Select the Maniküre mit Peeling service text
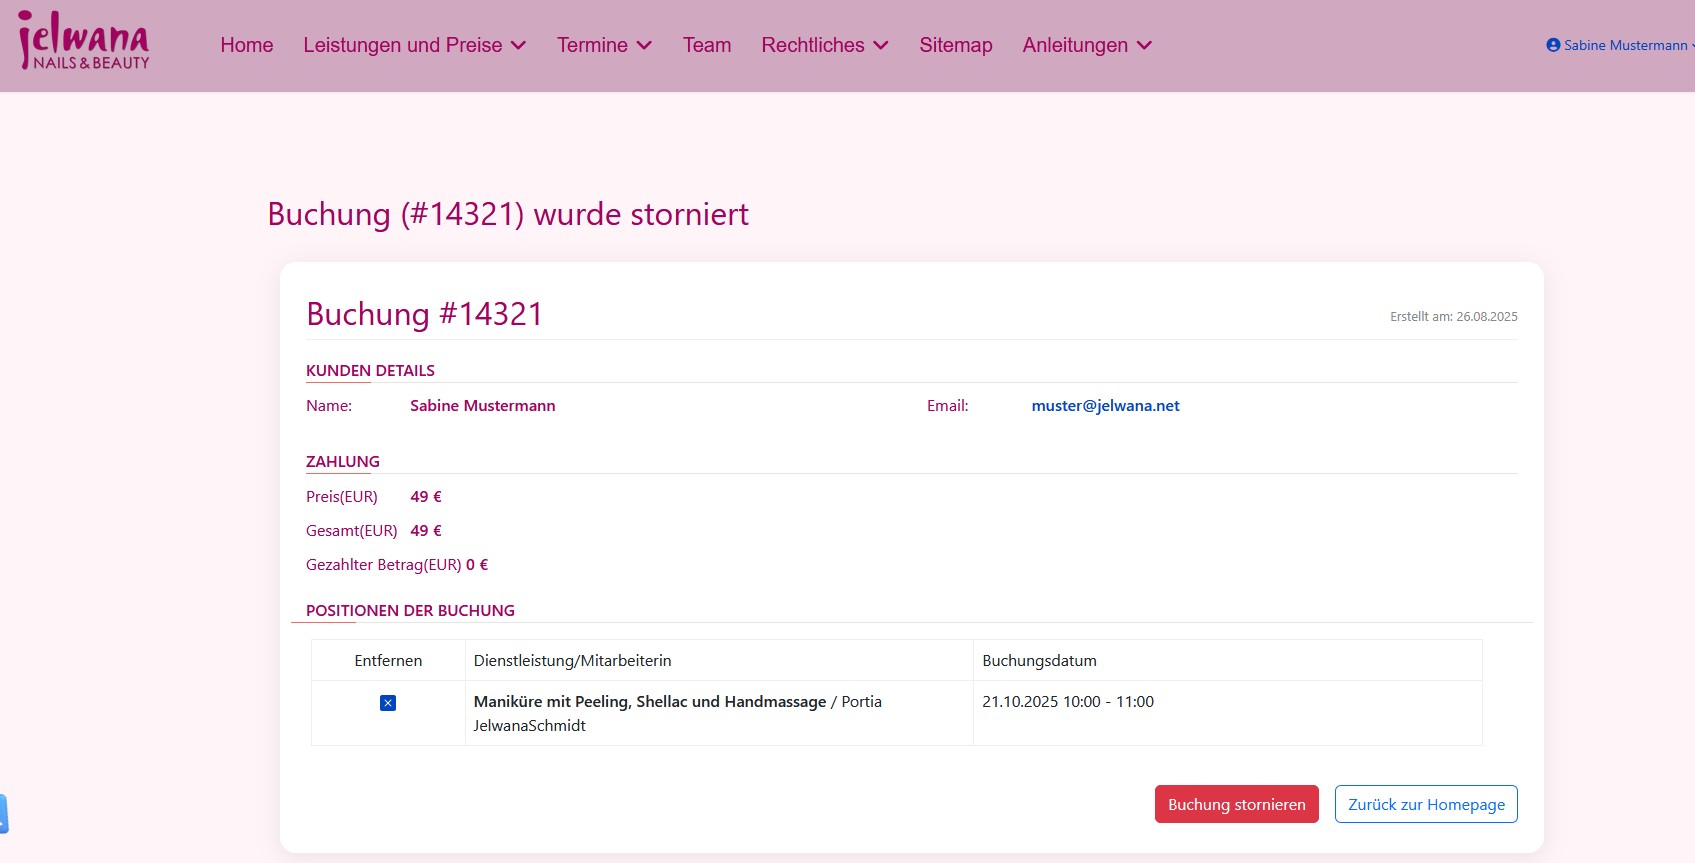The height and width of the screenshot is (863, 1695). (x=649, y=702)
